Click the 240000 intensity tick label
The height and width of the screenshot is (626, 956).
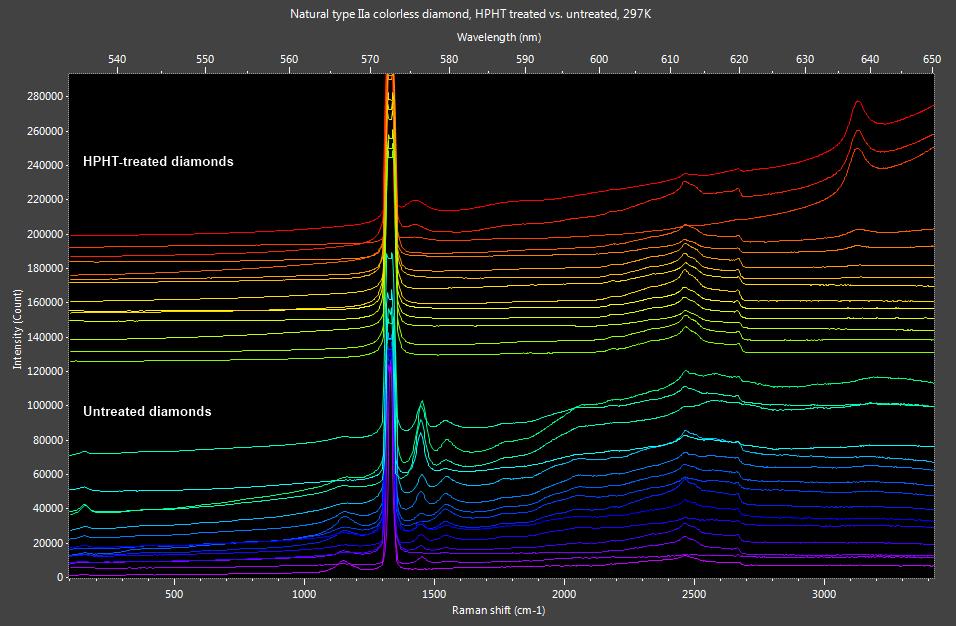(x=45, y=165)
